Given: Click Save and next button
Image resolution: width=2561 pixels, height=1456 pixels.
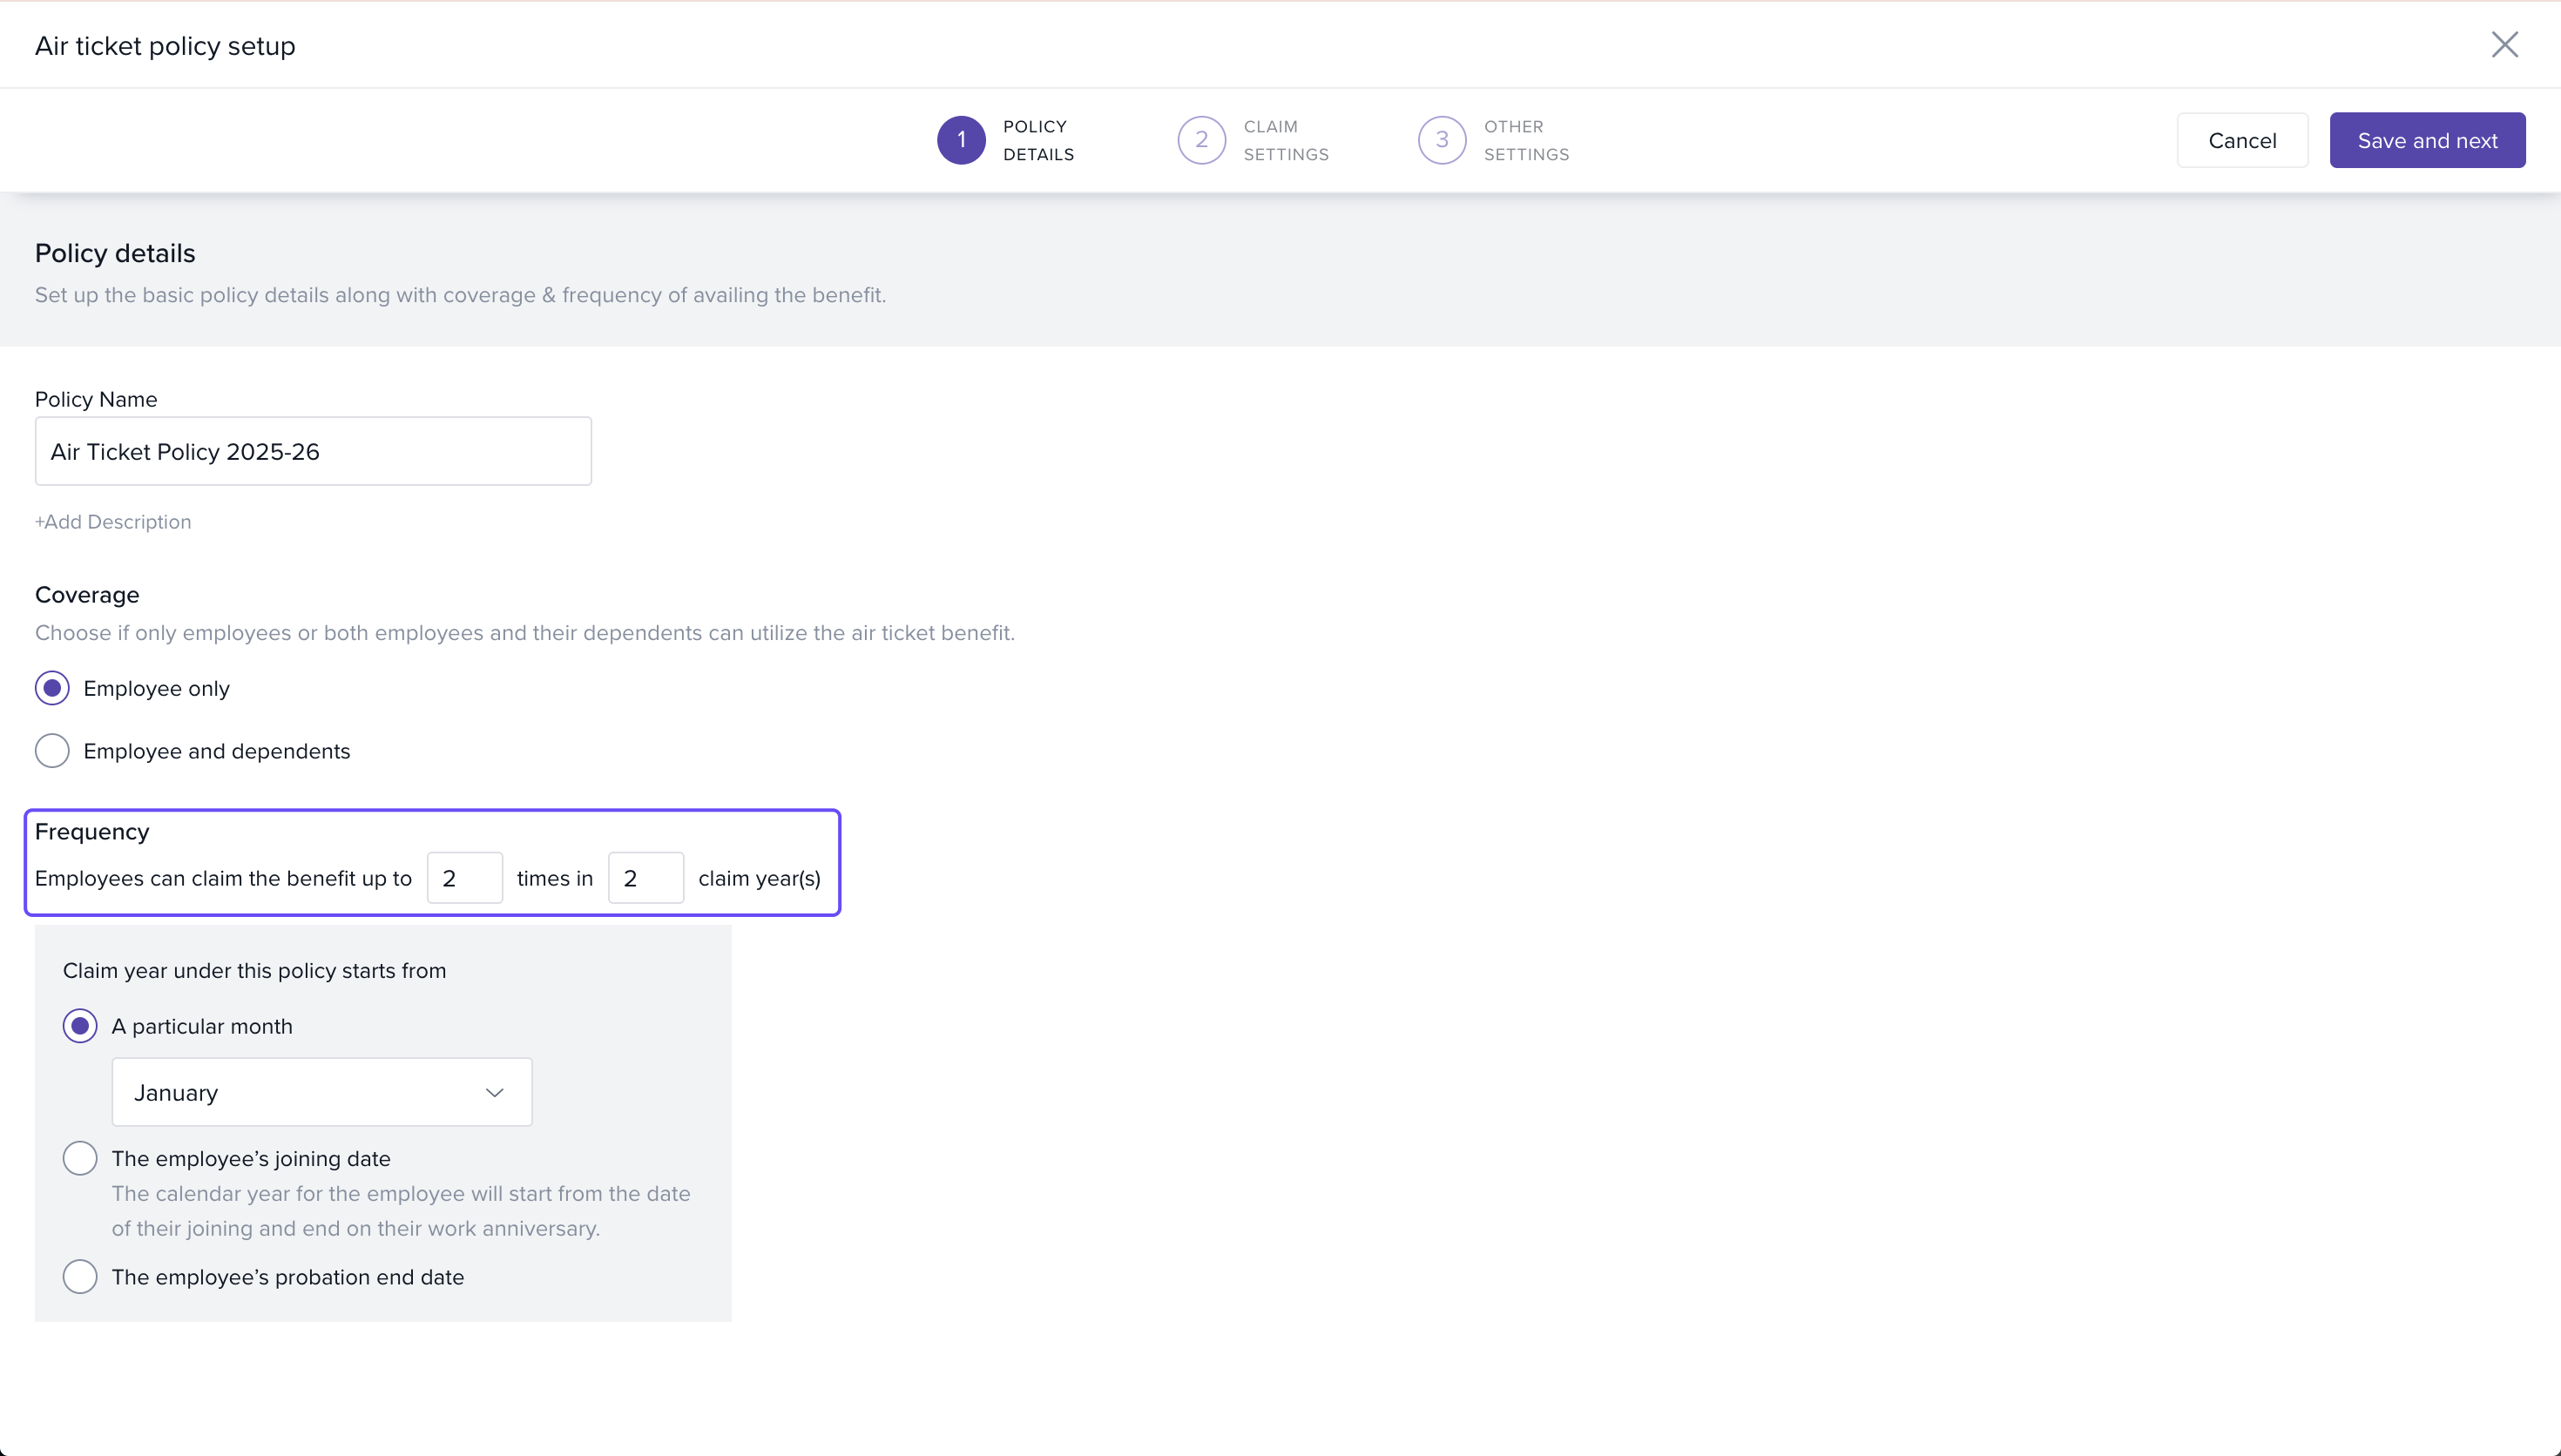Looking at the screenshot, I should [x=2426, y=140].
